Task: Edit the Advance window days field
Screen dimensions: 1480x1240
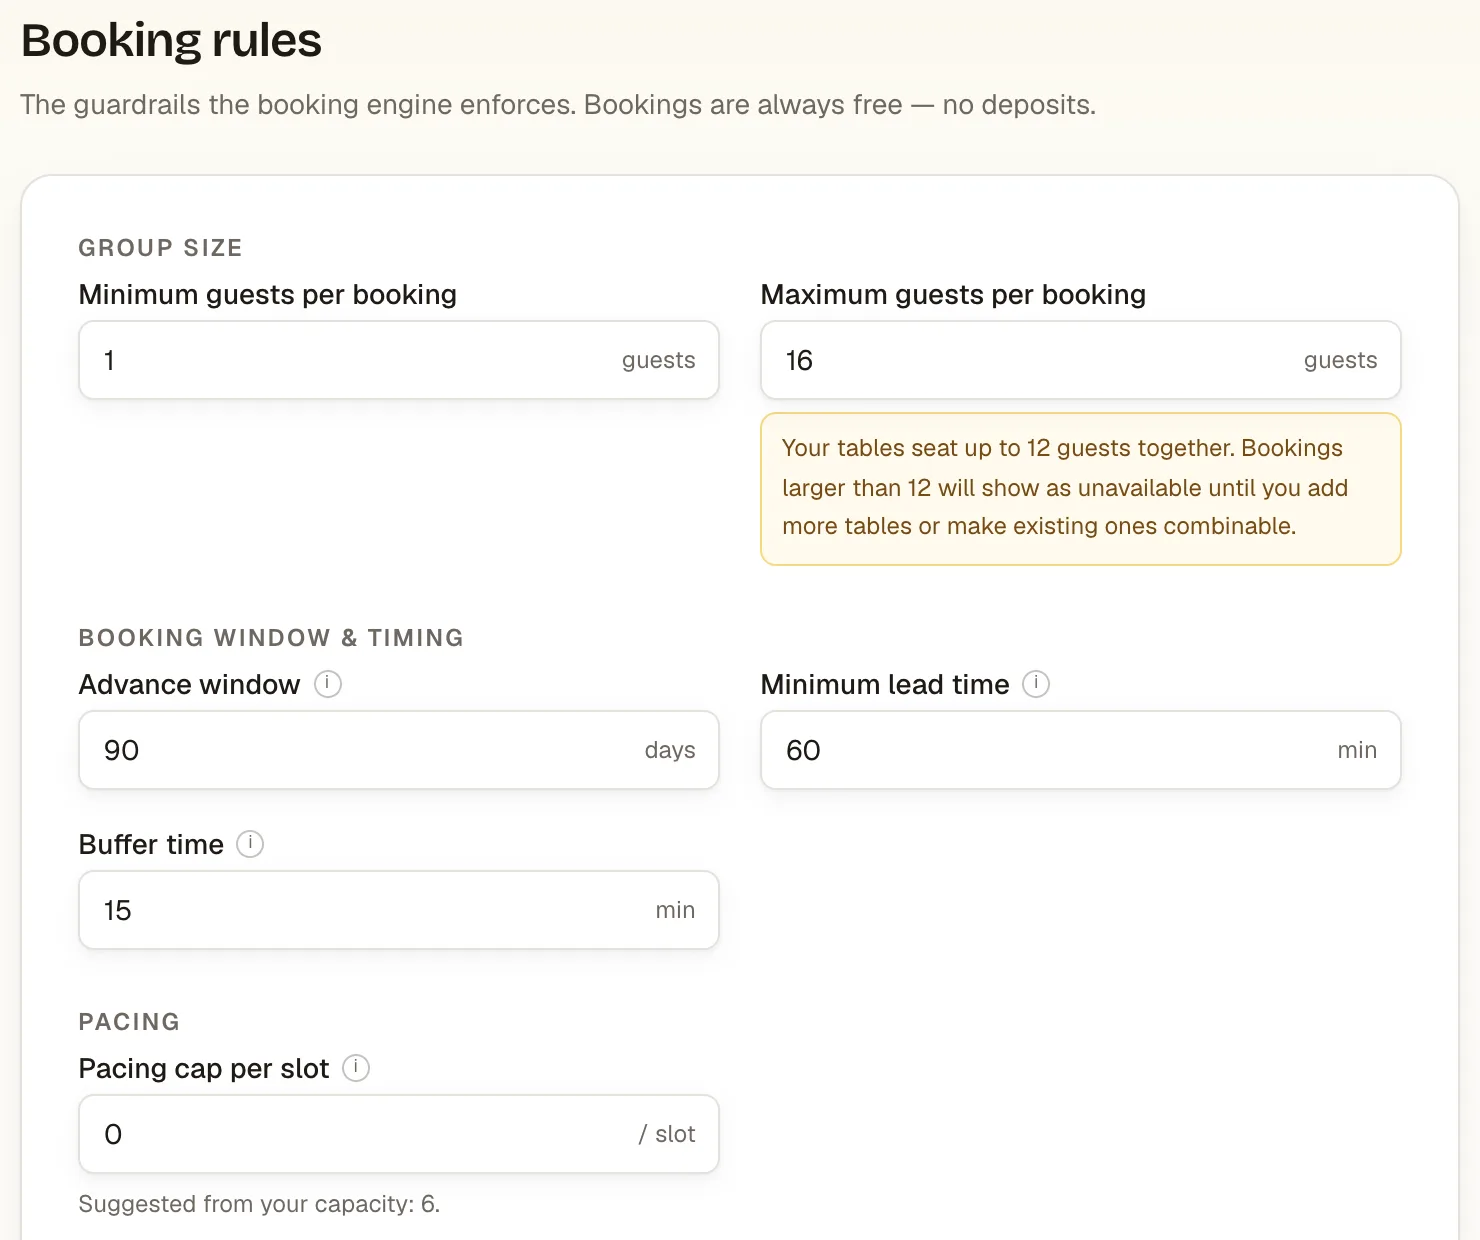Action: [399, 750]
